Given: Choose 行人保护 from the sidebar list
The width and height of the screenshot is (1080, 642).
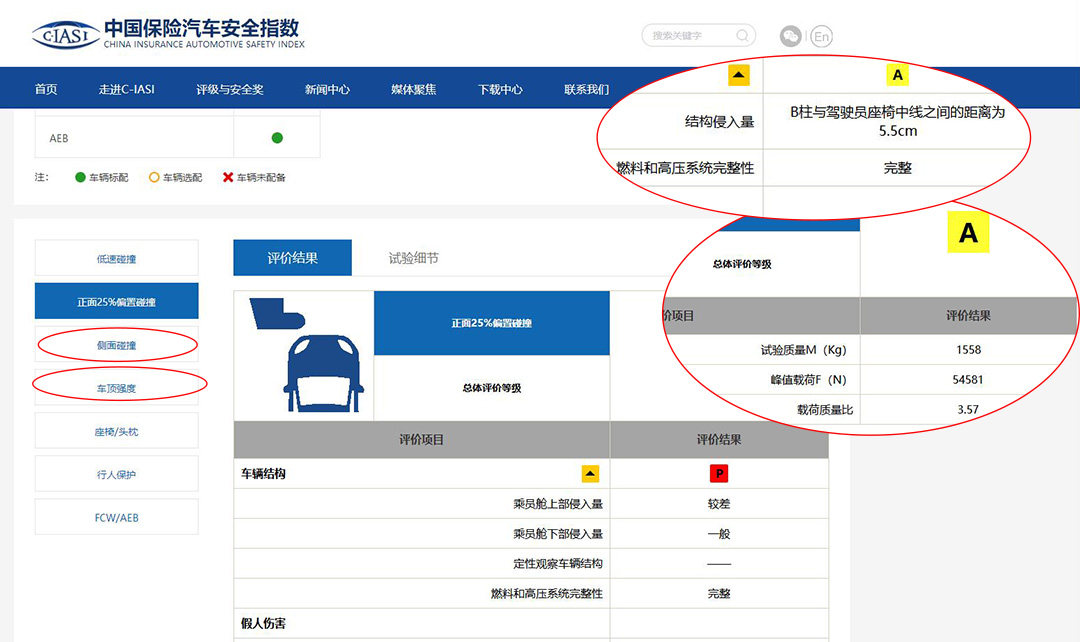Looking at the screenshot, I should [116, 474].
